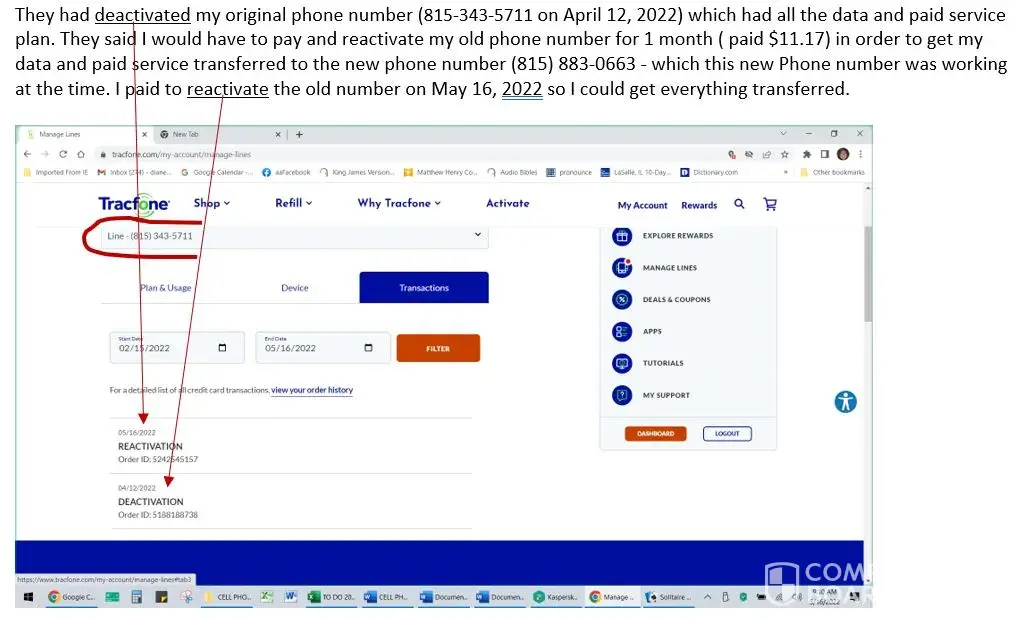Click the accessibility widget icon
Viewport: 1026px width, 626px height.
(846, 402)
